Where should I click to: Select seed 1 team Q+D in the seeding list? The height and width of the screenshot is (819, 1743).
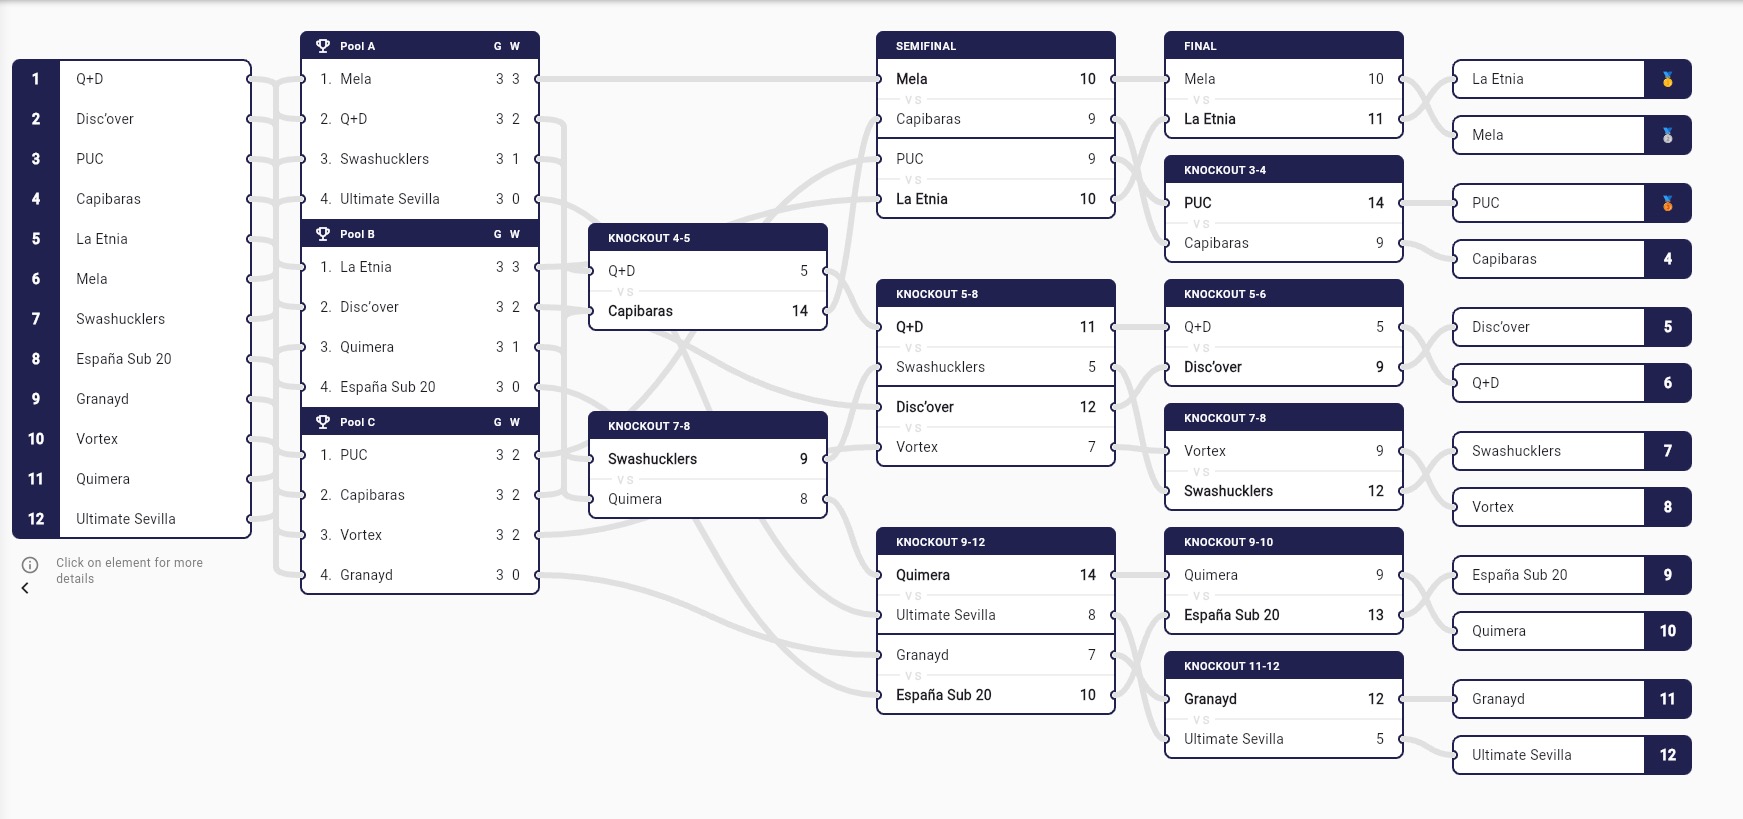click(x=150, y=79)
